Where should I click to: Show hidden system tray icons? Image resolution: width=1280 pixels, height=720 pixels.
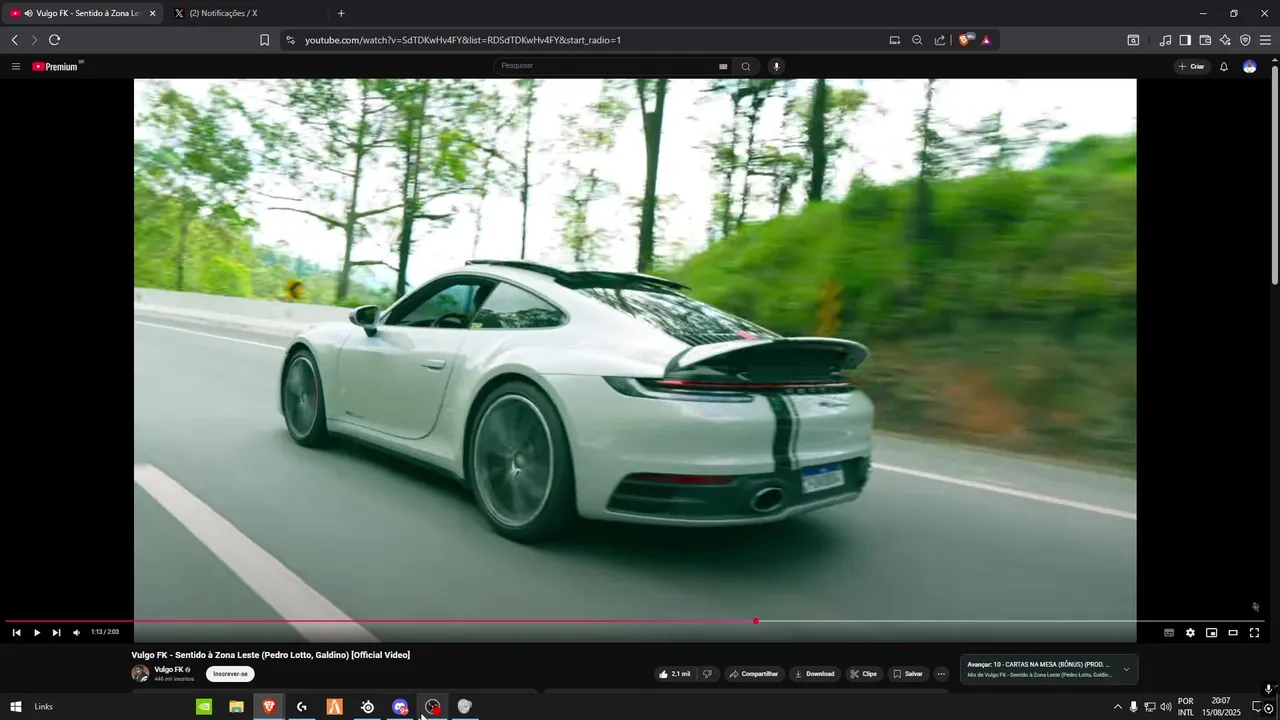pos(1118,707)
